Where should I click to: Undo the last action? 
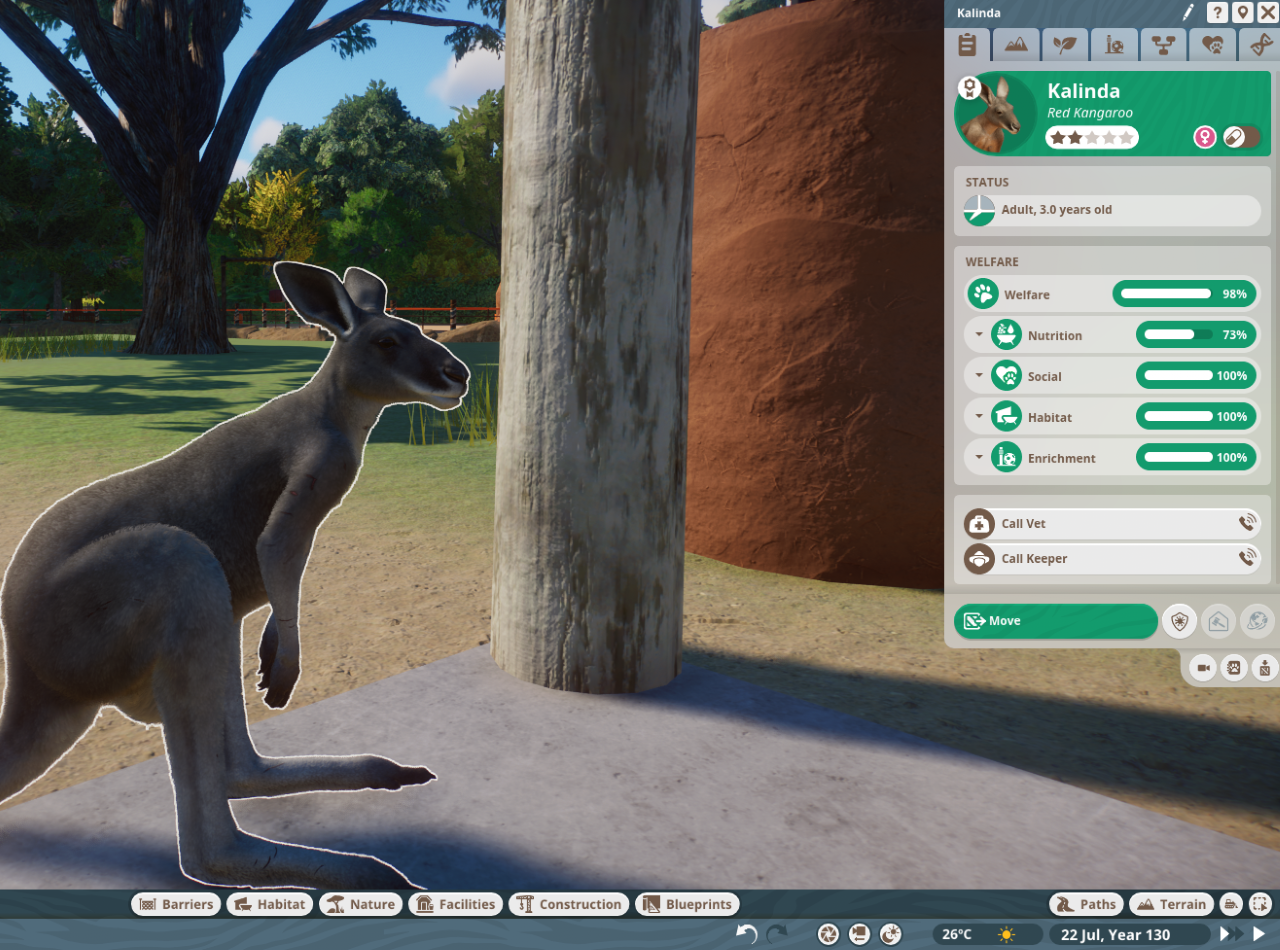click(x=746, y=934)
